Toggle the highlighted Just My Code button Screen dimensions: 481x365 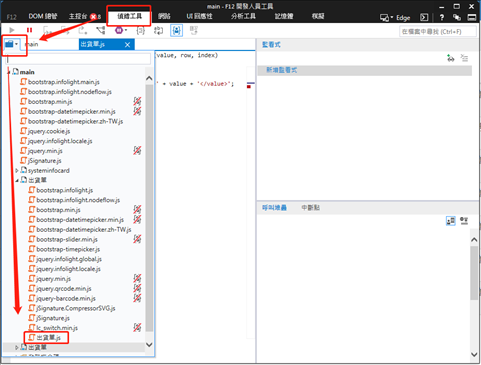click(176, 31)
